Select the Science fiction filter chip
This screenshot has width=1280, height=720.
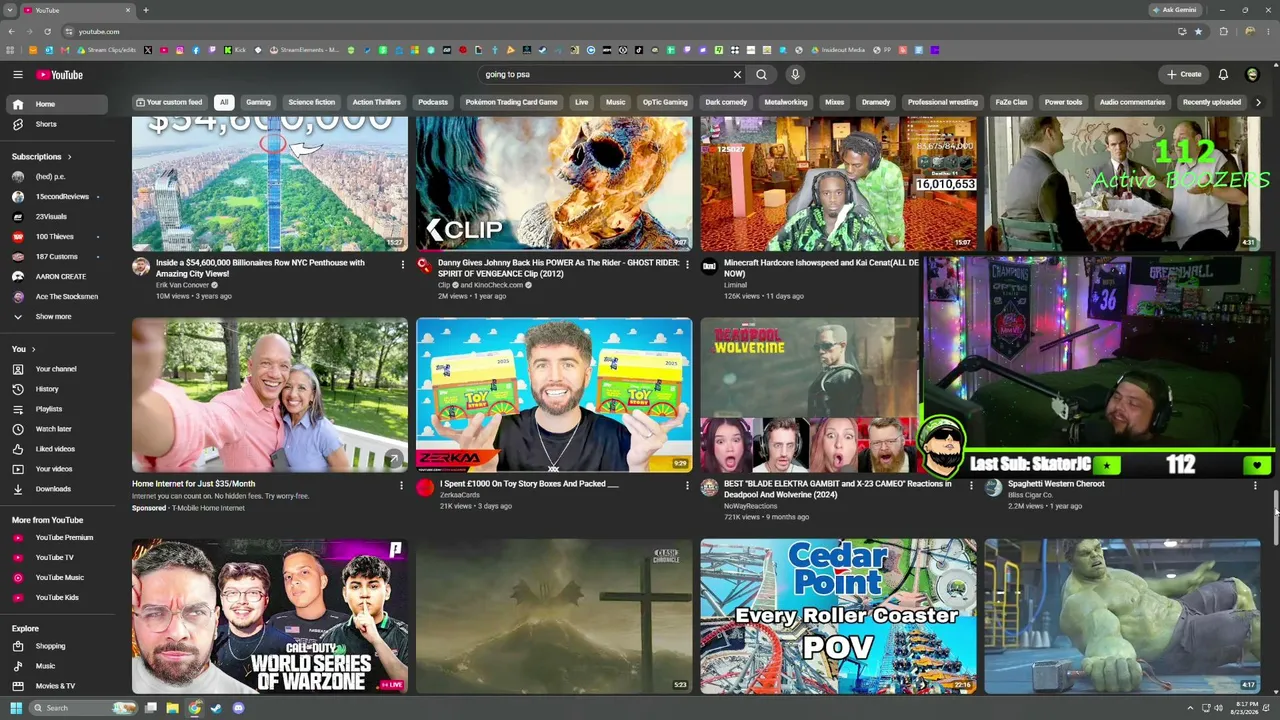(x=312, y=102)
